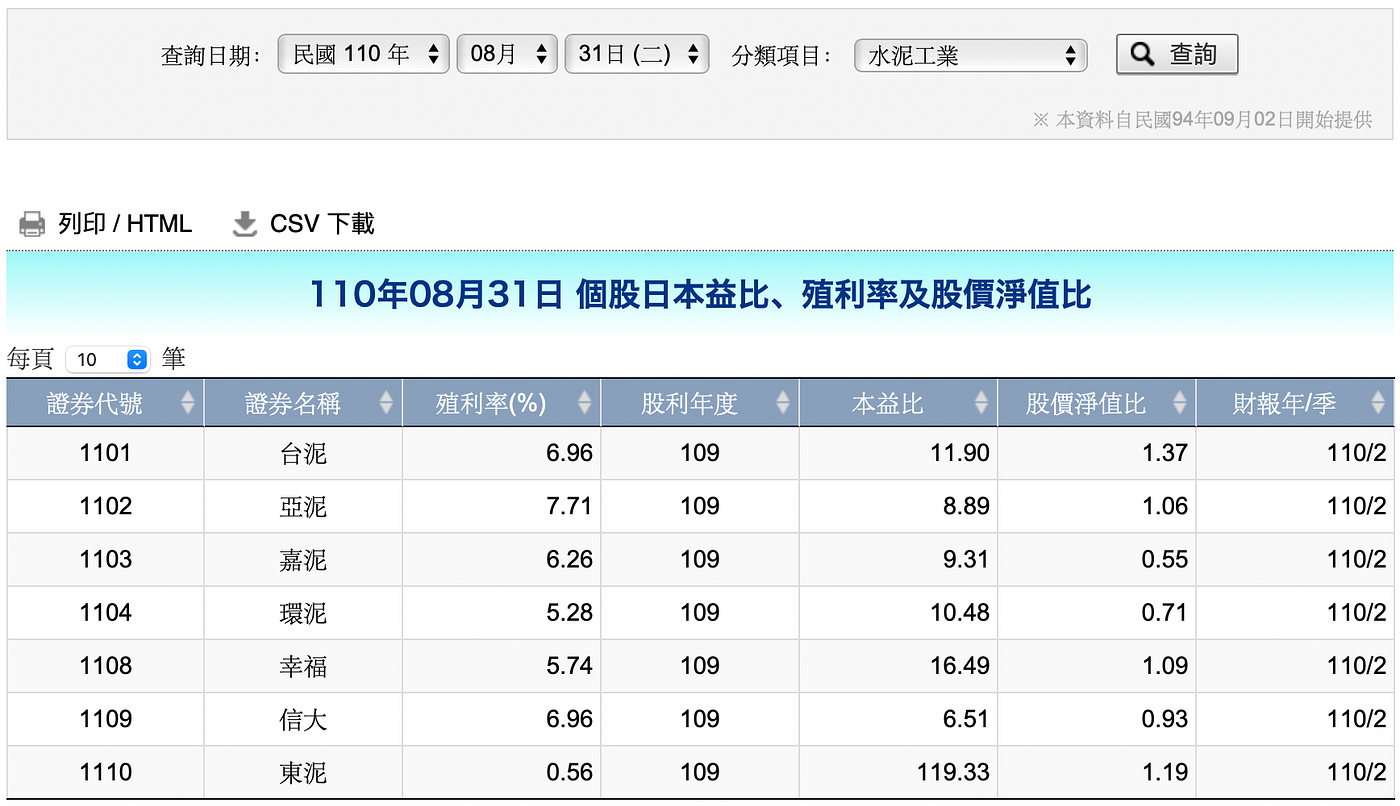This screenshot has height=806, width=1400.
Task: Click the stock name 信大
Action: point(303,719)
